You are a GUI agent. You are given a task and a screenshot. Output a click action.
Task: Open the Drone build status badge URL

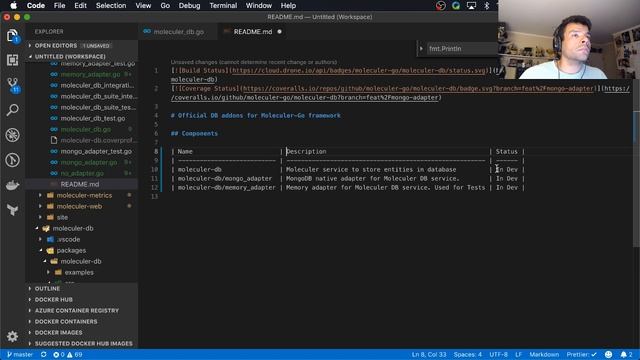[x=359, y=70]
